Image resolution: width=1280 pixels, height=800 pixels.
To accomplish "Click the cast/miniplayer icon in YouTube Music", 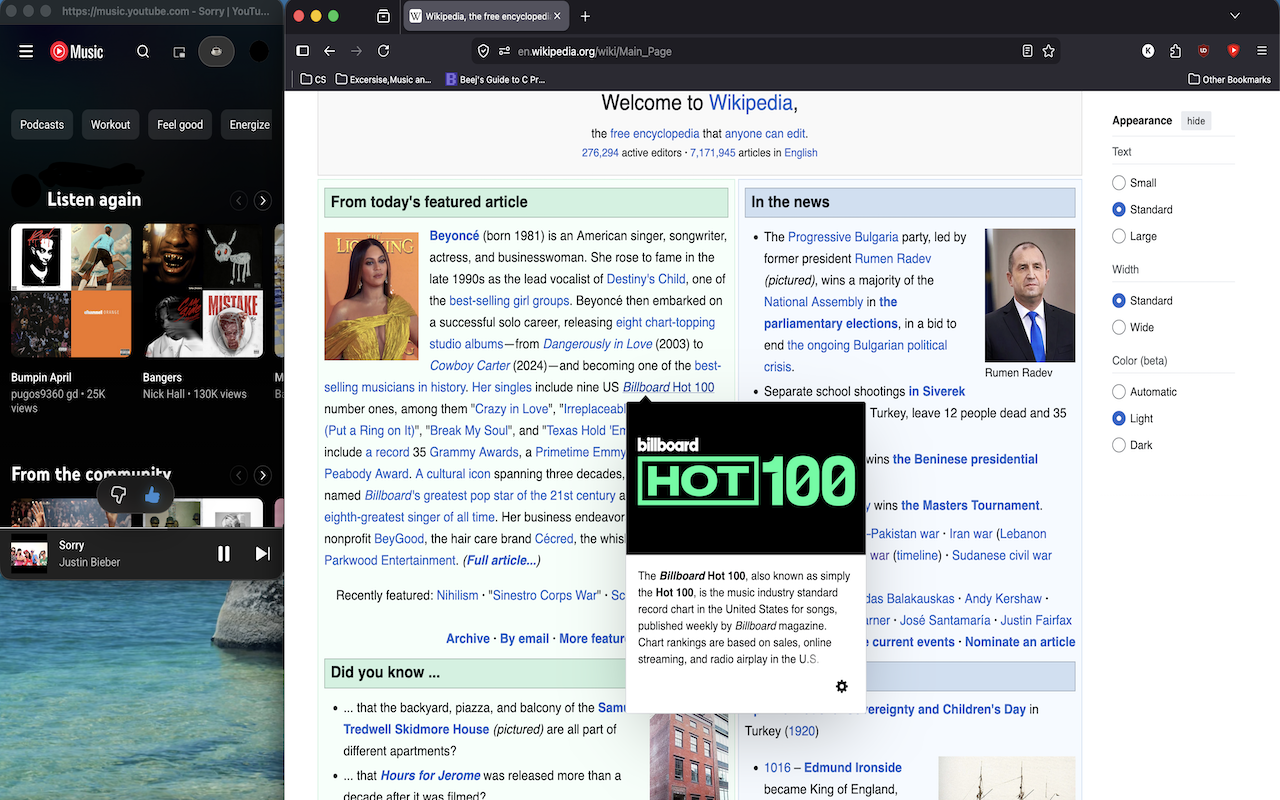I will [x=179, y=52].
